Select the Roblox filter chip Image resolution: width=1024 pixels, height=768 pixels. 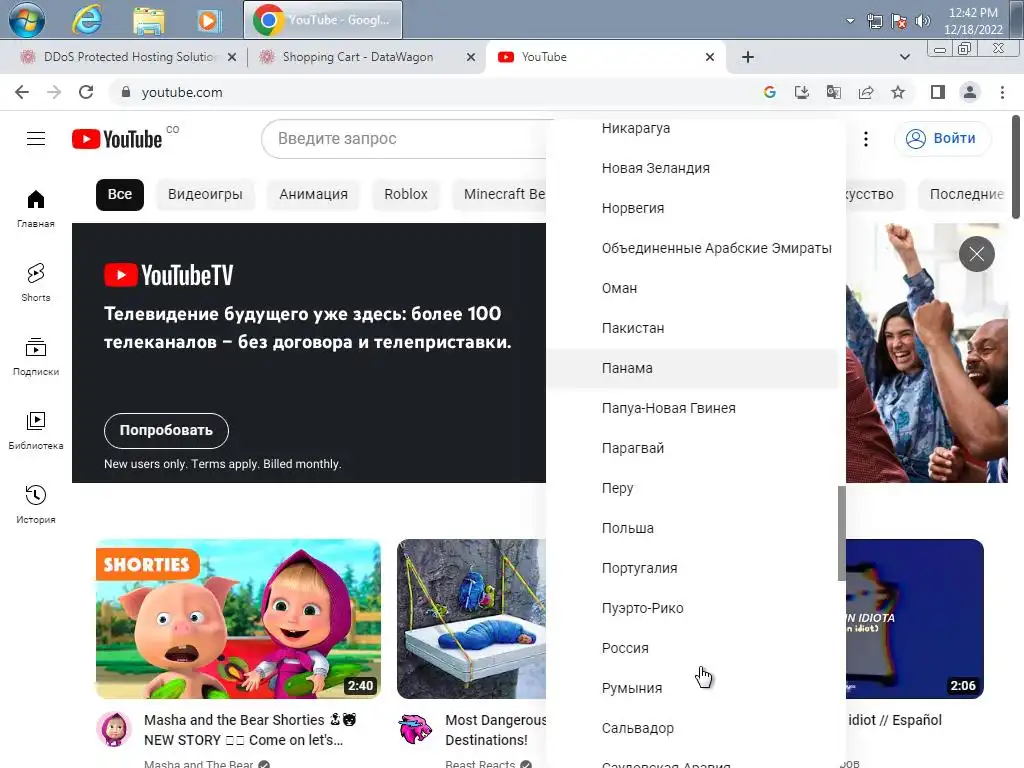tap(406, 194)
